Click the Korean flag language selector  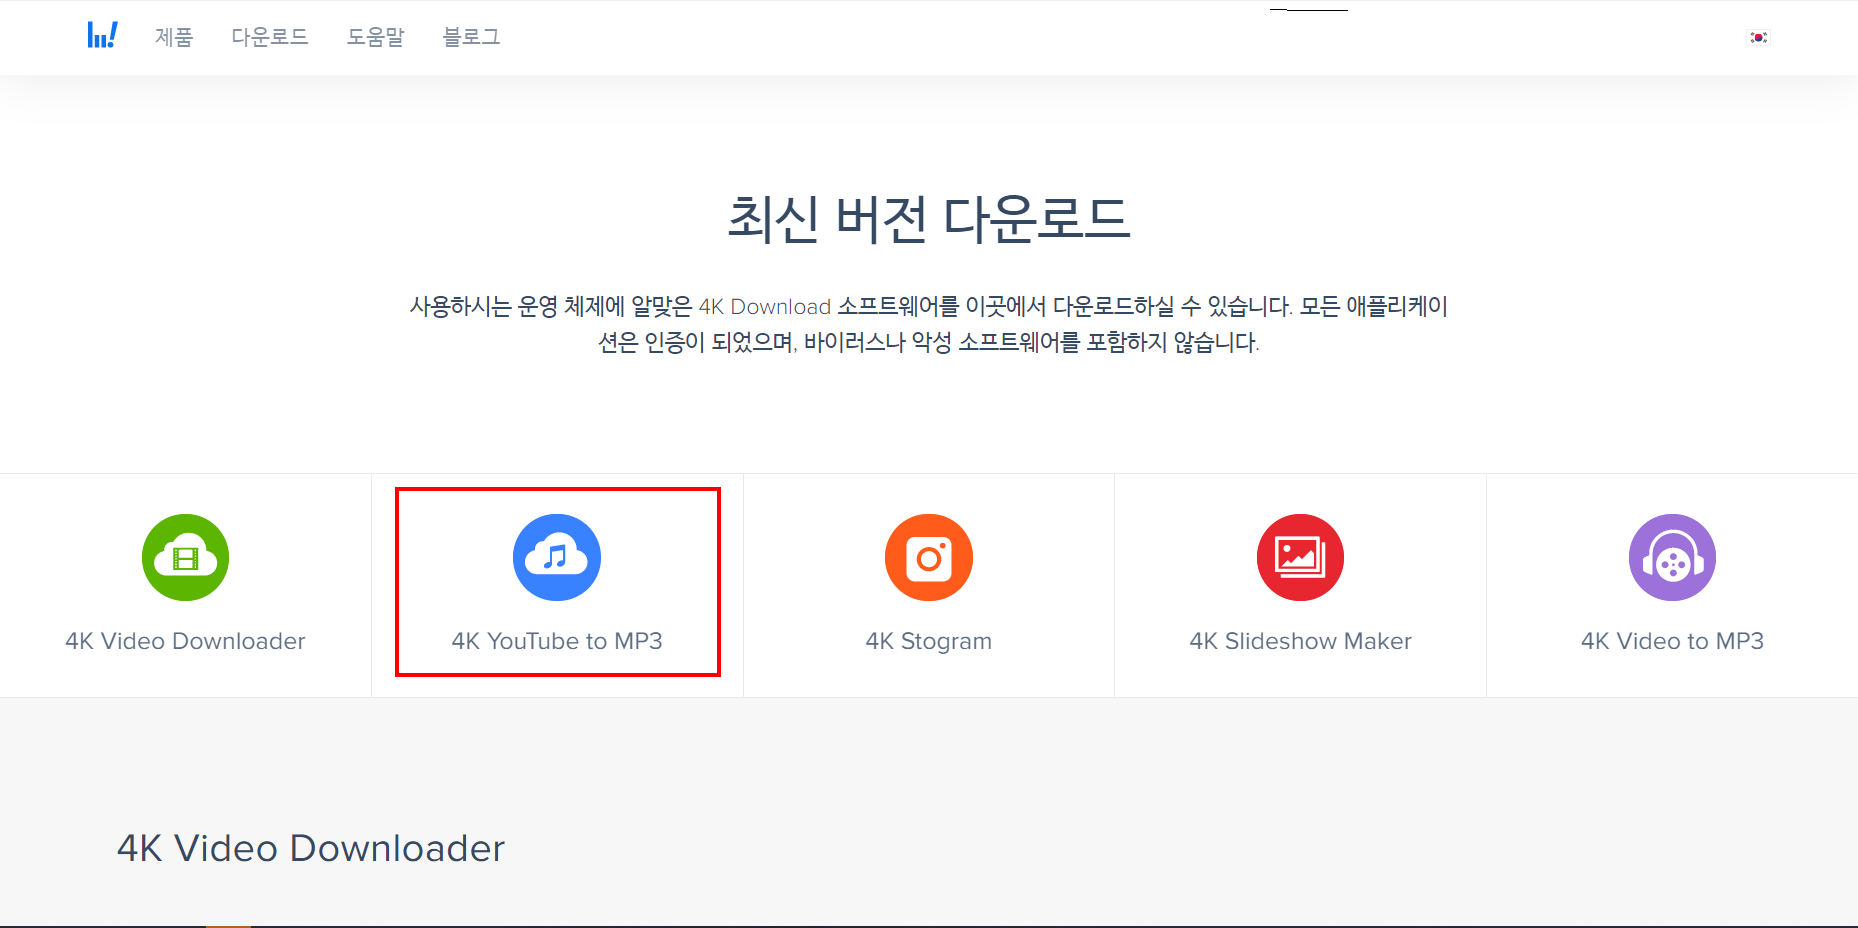(x=1758, y=37)
